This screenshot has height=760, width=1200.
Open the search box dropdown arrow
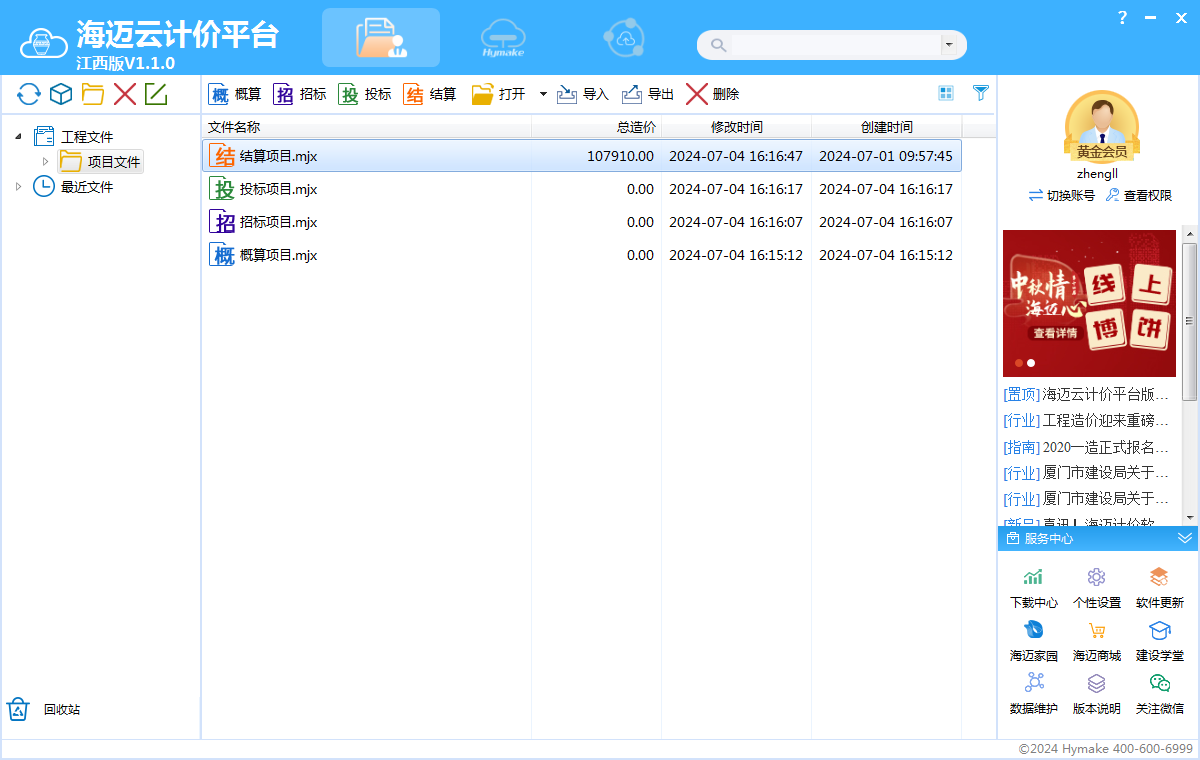pyautogui.click(x=947, y=45)
